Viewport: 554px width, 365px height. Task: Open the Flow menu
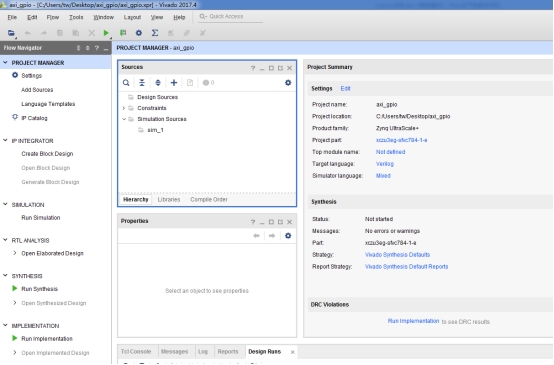[x=53, y=17]
